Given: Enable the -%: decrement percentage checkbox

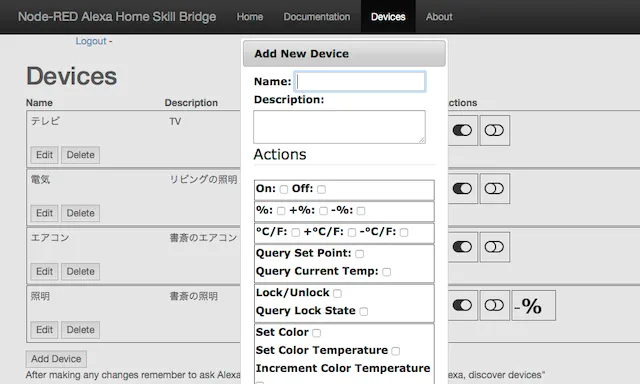Looking at the screenshot, I should [x=361, y=211].
